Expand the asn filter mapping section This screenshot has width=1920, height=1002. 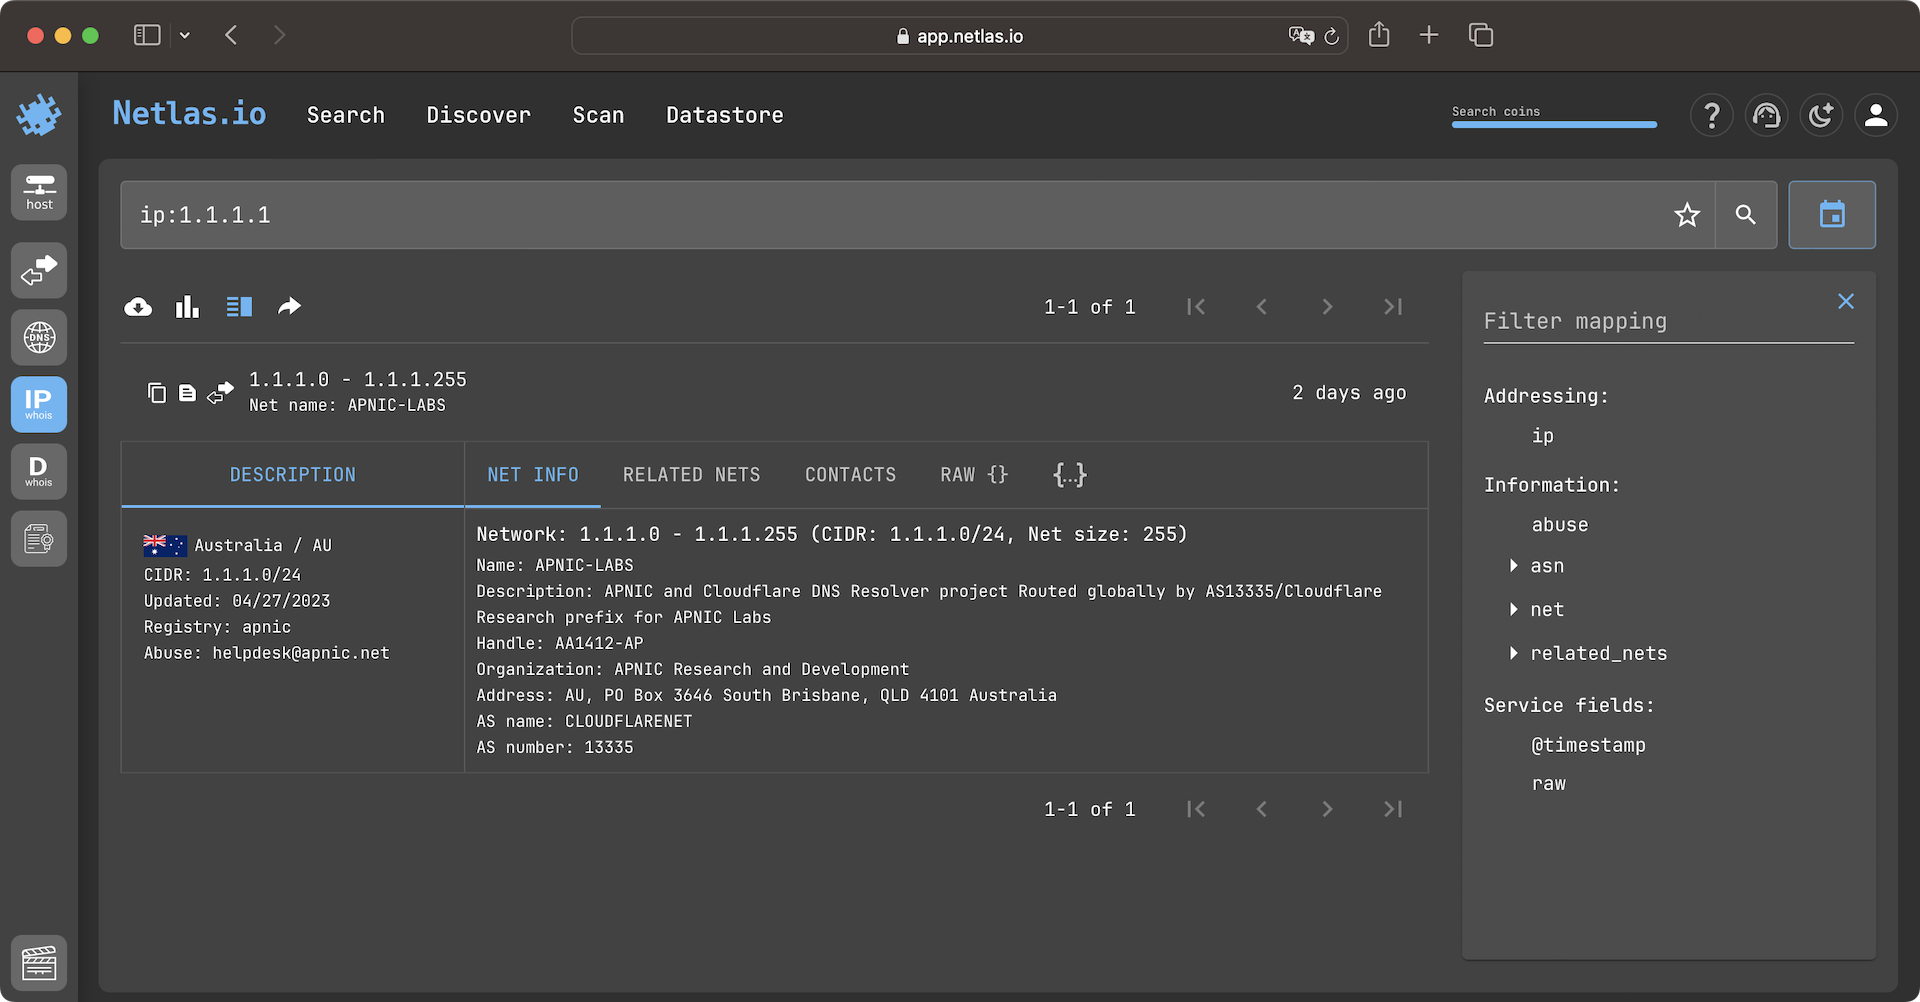click(1514, 565)
